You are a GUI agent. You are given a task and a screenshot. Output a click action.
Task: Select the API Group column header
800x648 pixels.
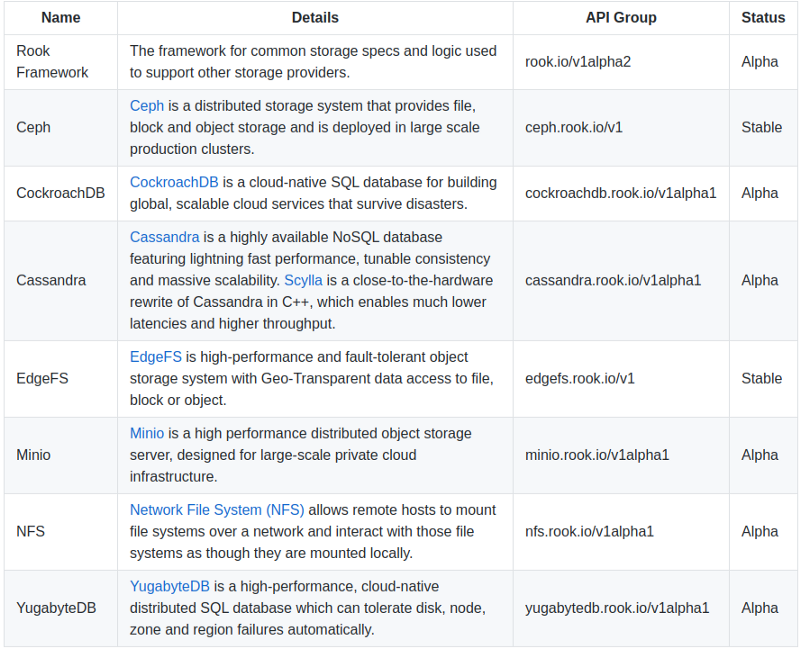[x=621, y=17]
